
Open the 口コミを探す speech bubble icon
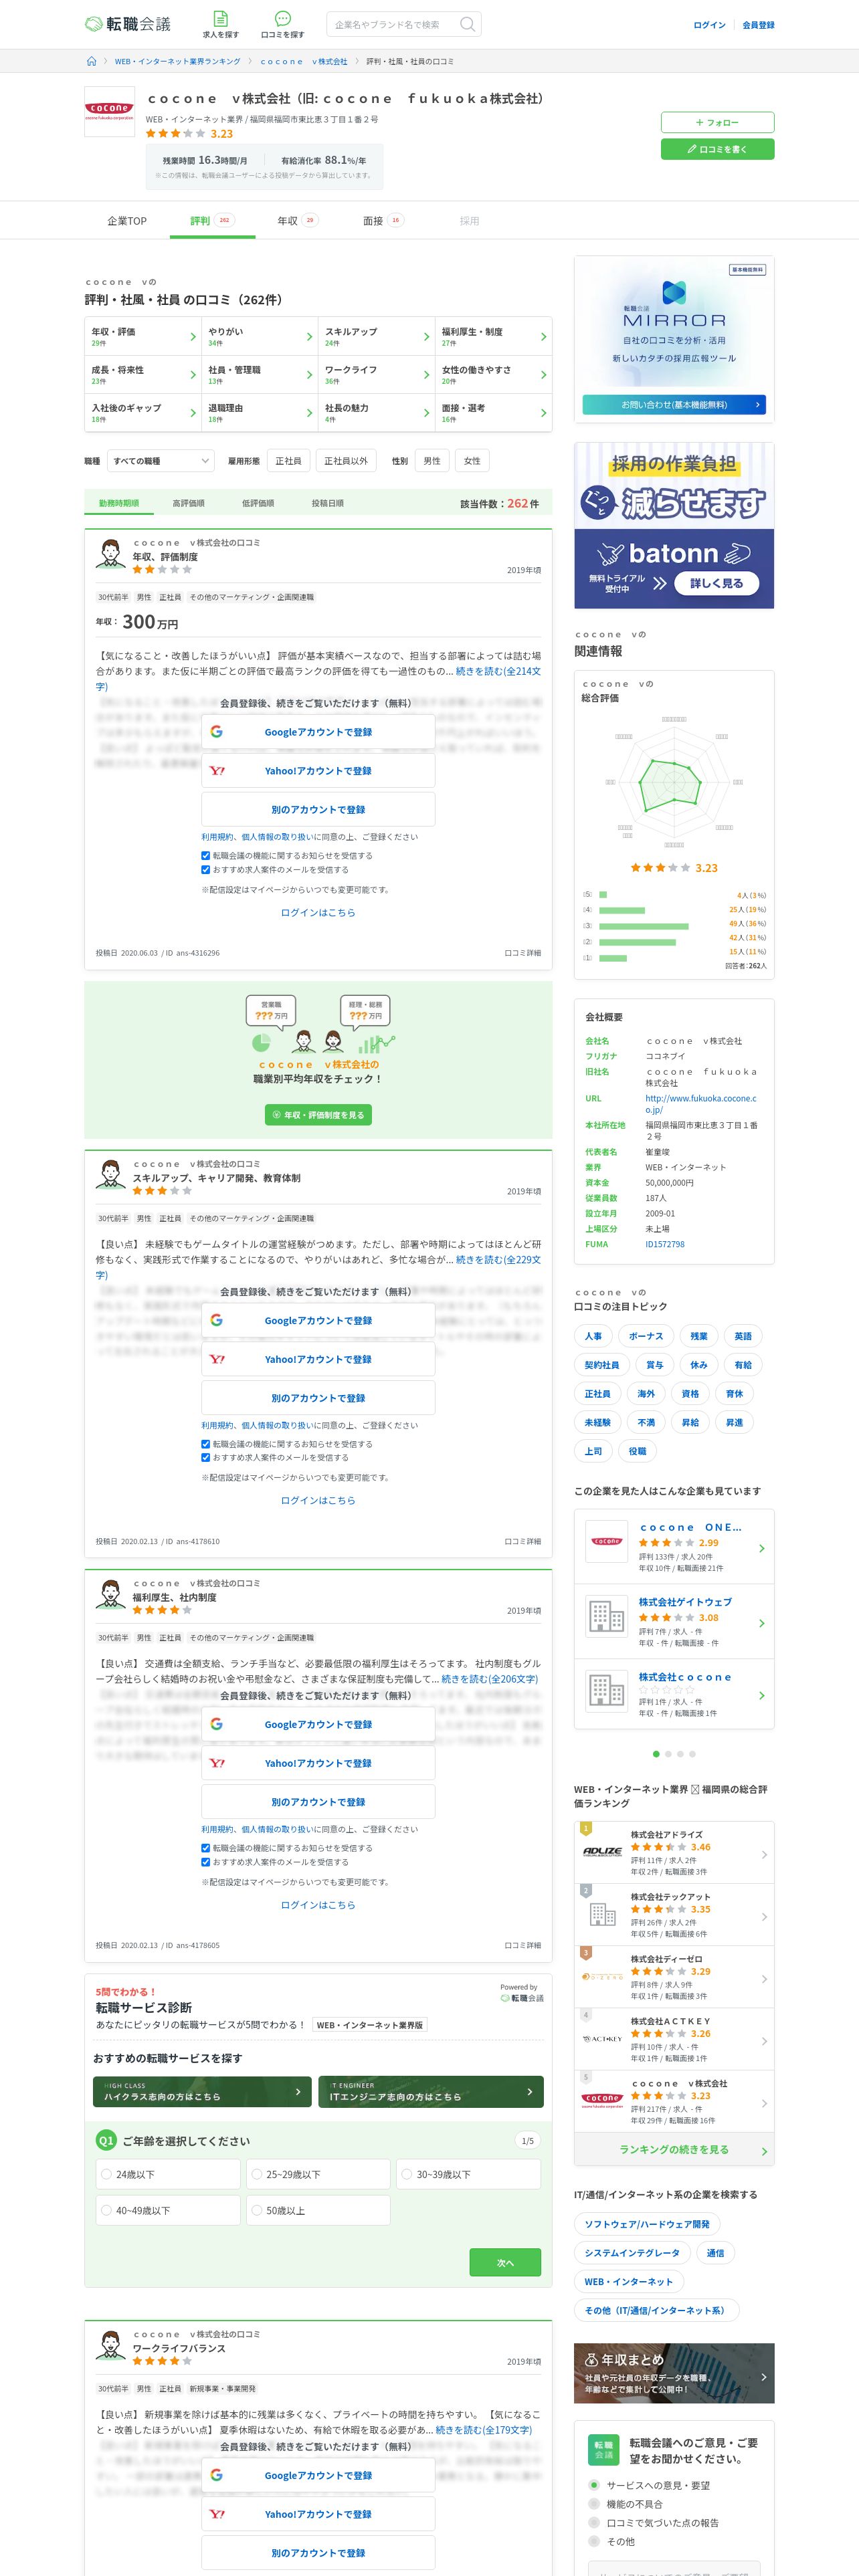(283, 18)
